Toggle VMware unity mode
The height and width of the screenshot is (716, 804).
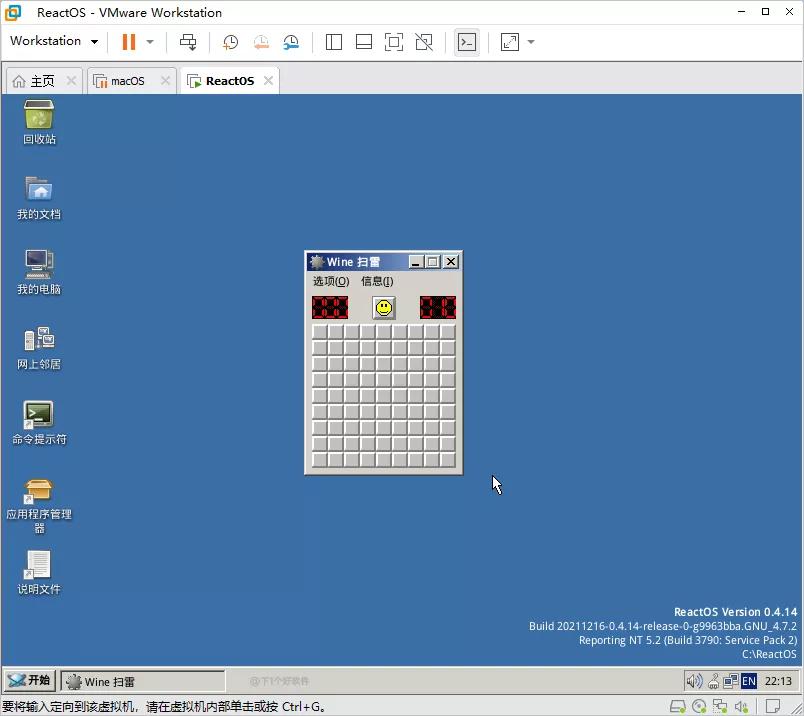tap(424, 42)
